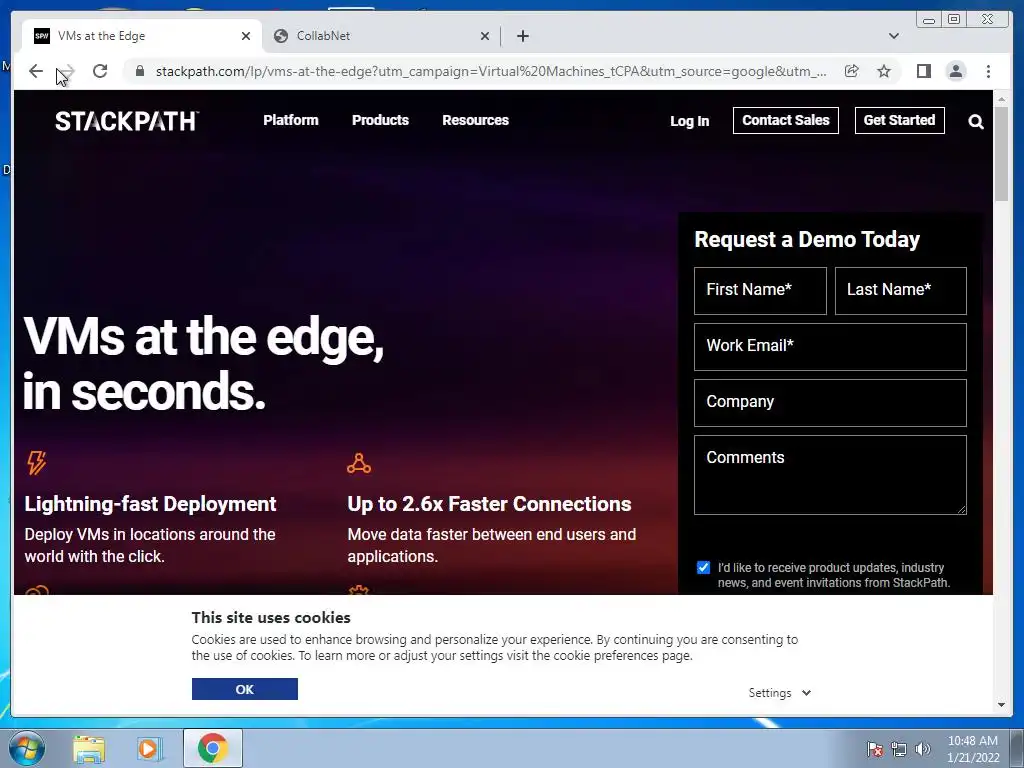Expand cookie Settings dropdown
This screenshot has width=1024, height=768.
[779, 693]
